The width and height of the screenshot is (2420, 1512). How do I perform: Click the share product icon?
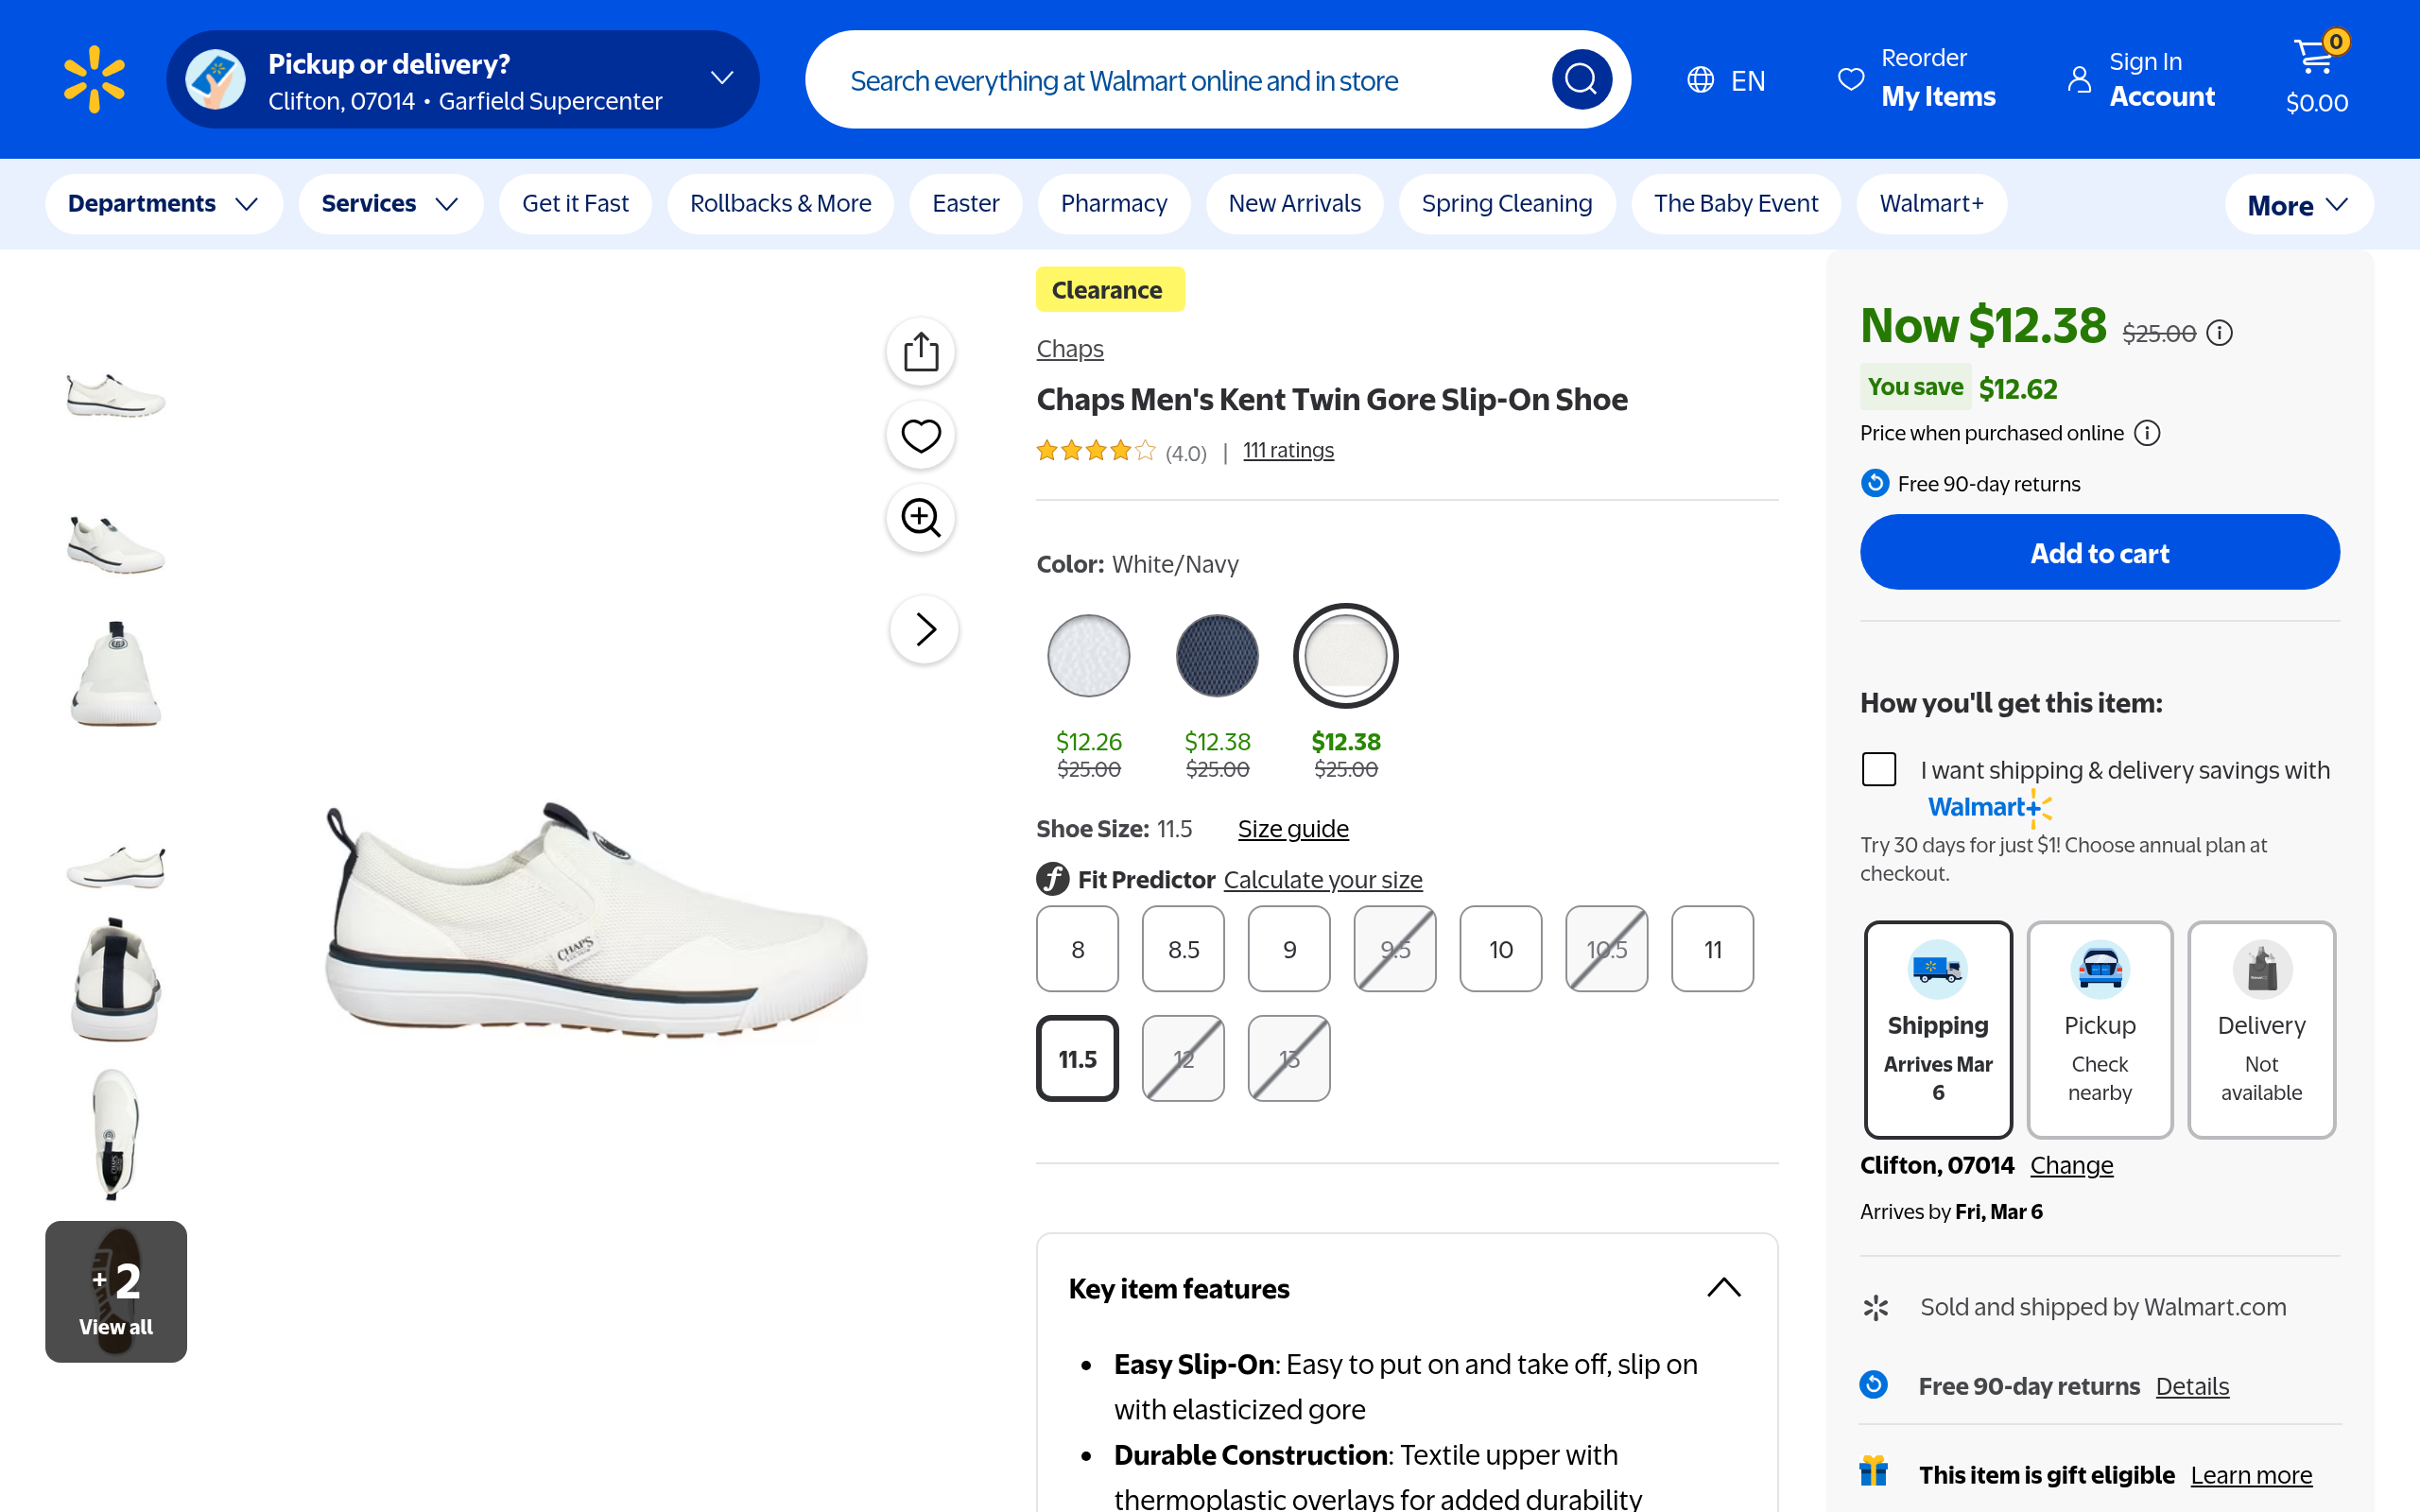click(x=920, y=352)
